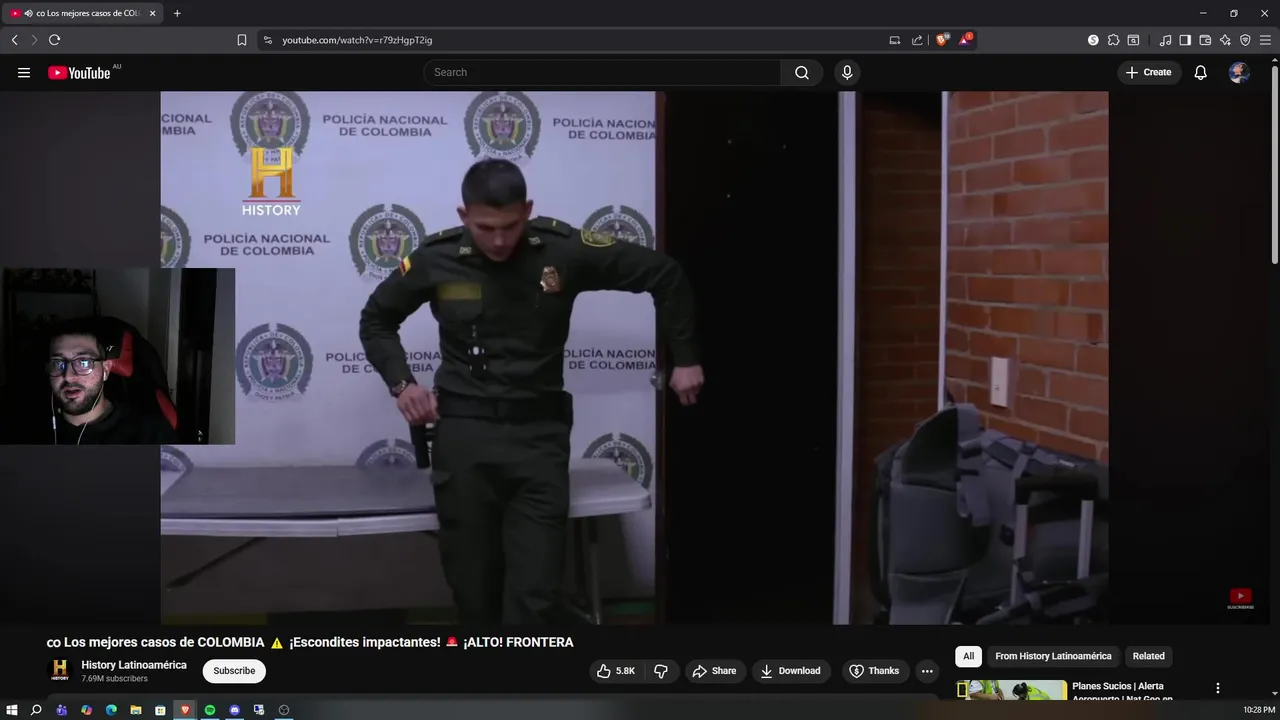Open History Latinoamérica channel name link
The height and width of the screenshot is (720, 1280).
(134, 665)
